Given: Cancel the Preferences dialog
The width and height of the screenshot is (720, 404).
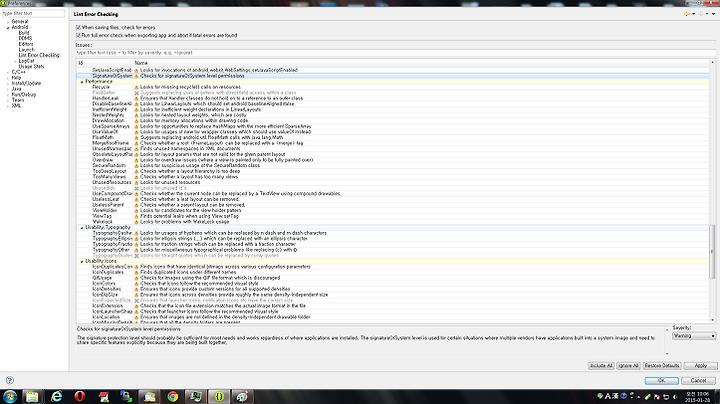Looking at the screenshot, I should [x=698, y=381].
